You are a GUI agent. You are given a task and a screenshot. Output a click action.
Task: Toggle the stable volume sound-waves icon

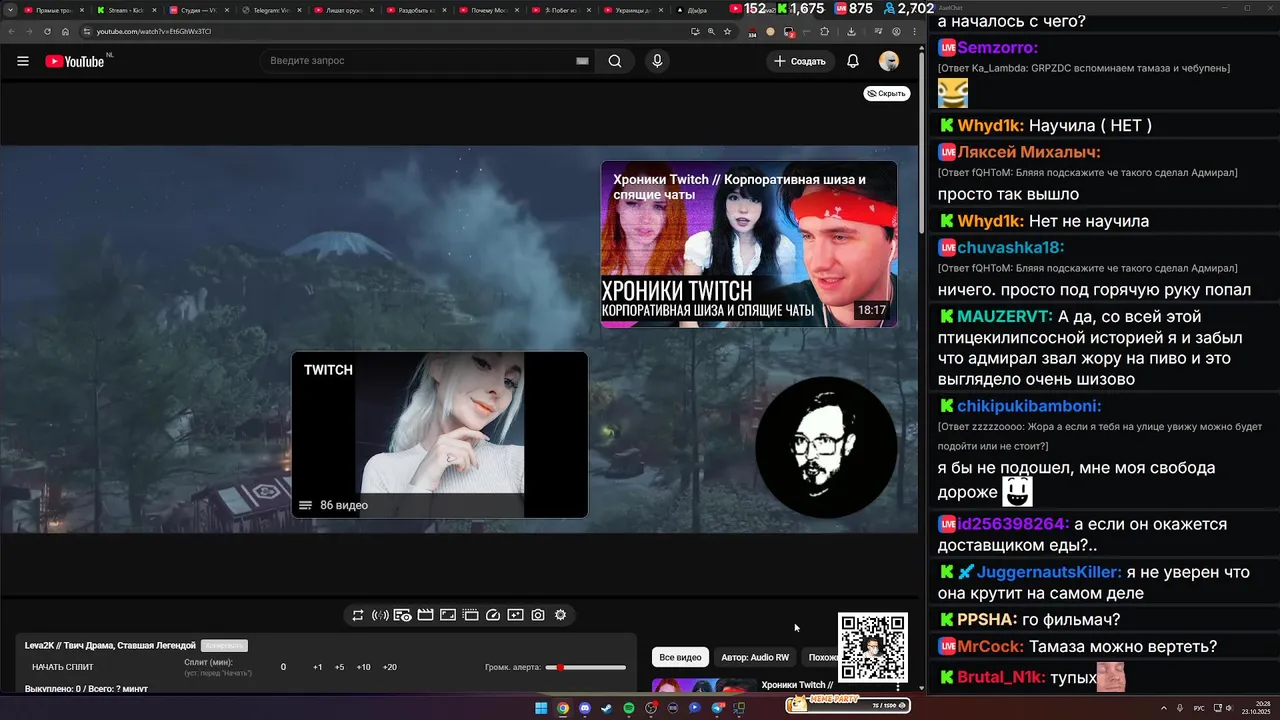click(380, 615)
